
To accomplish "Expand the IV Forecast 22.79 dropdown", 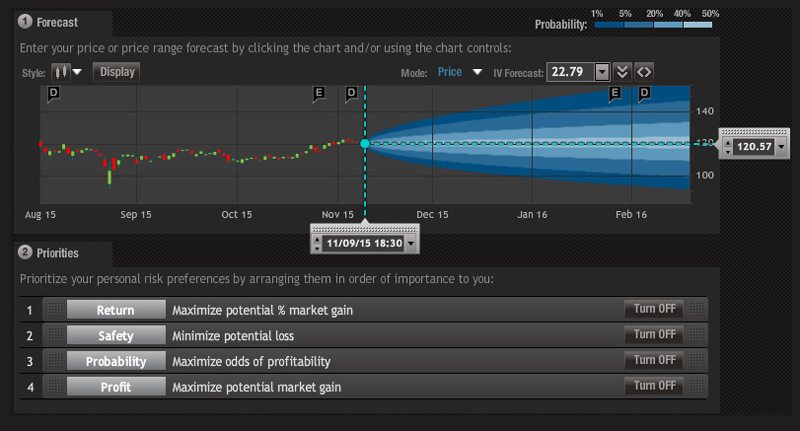I will click(601, 72).
